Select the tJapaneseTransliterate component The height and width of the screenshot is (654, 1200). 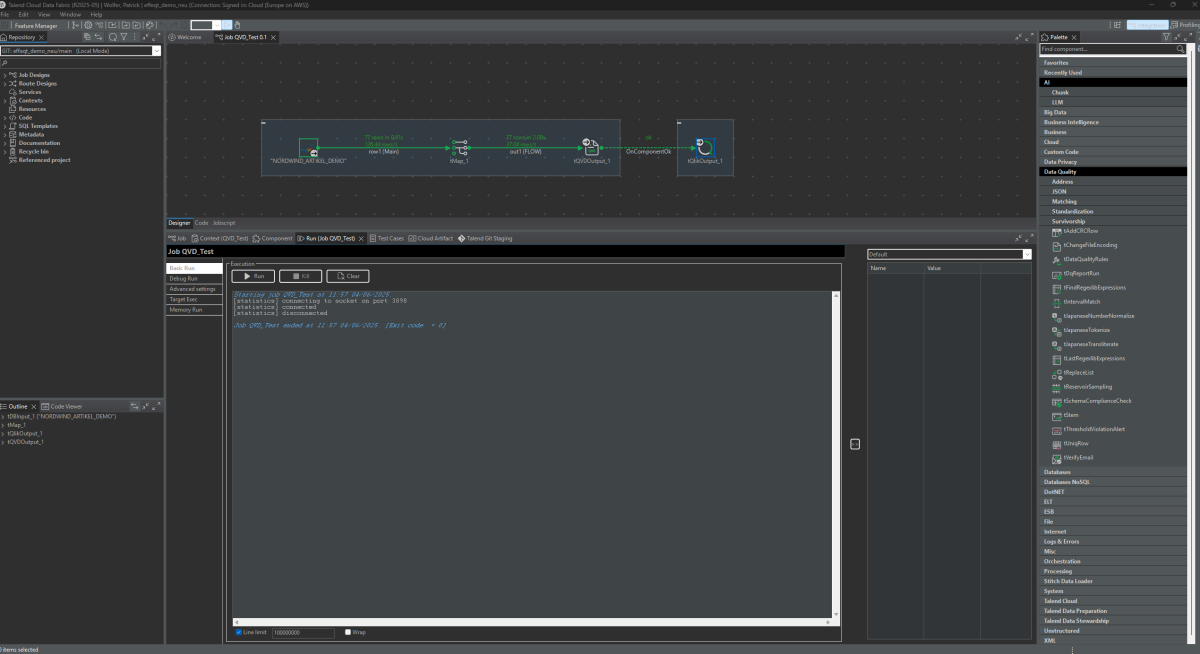(x=1085, y=344)
